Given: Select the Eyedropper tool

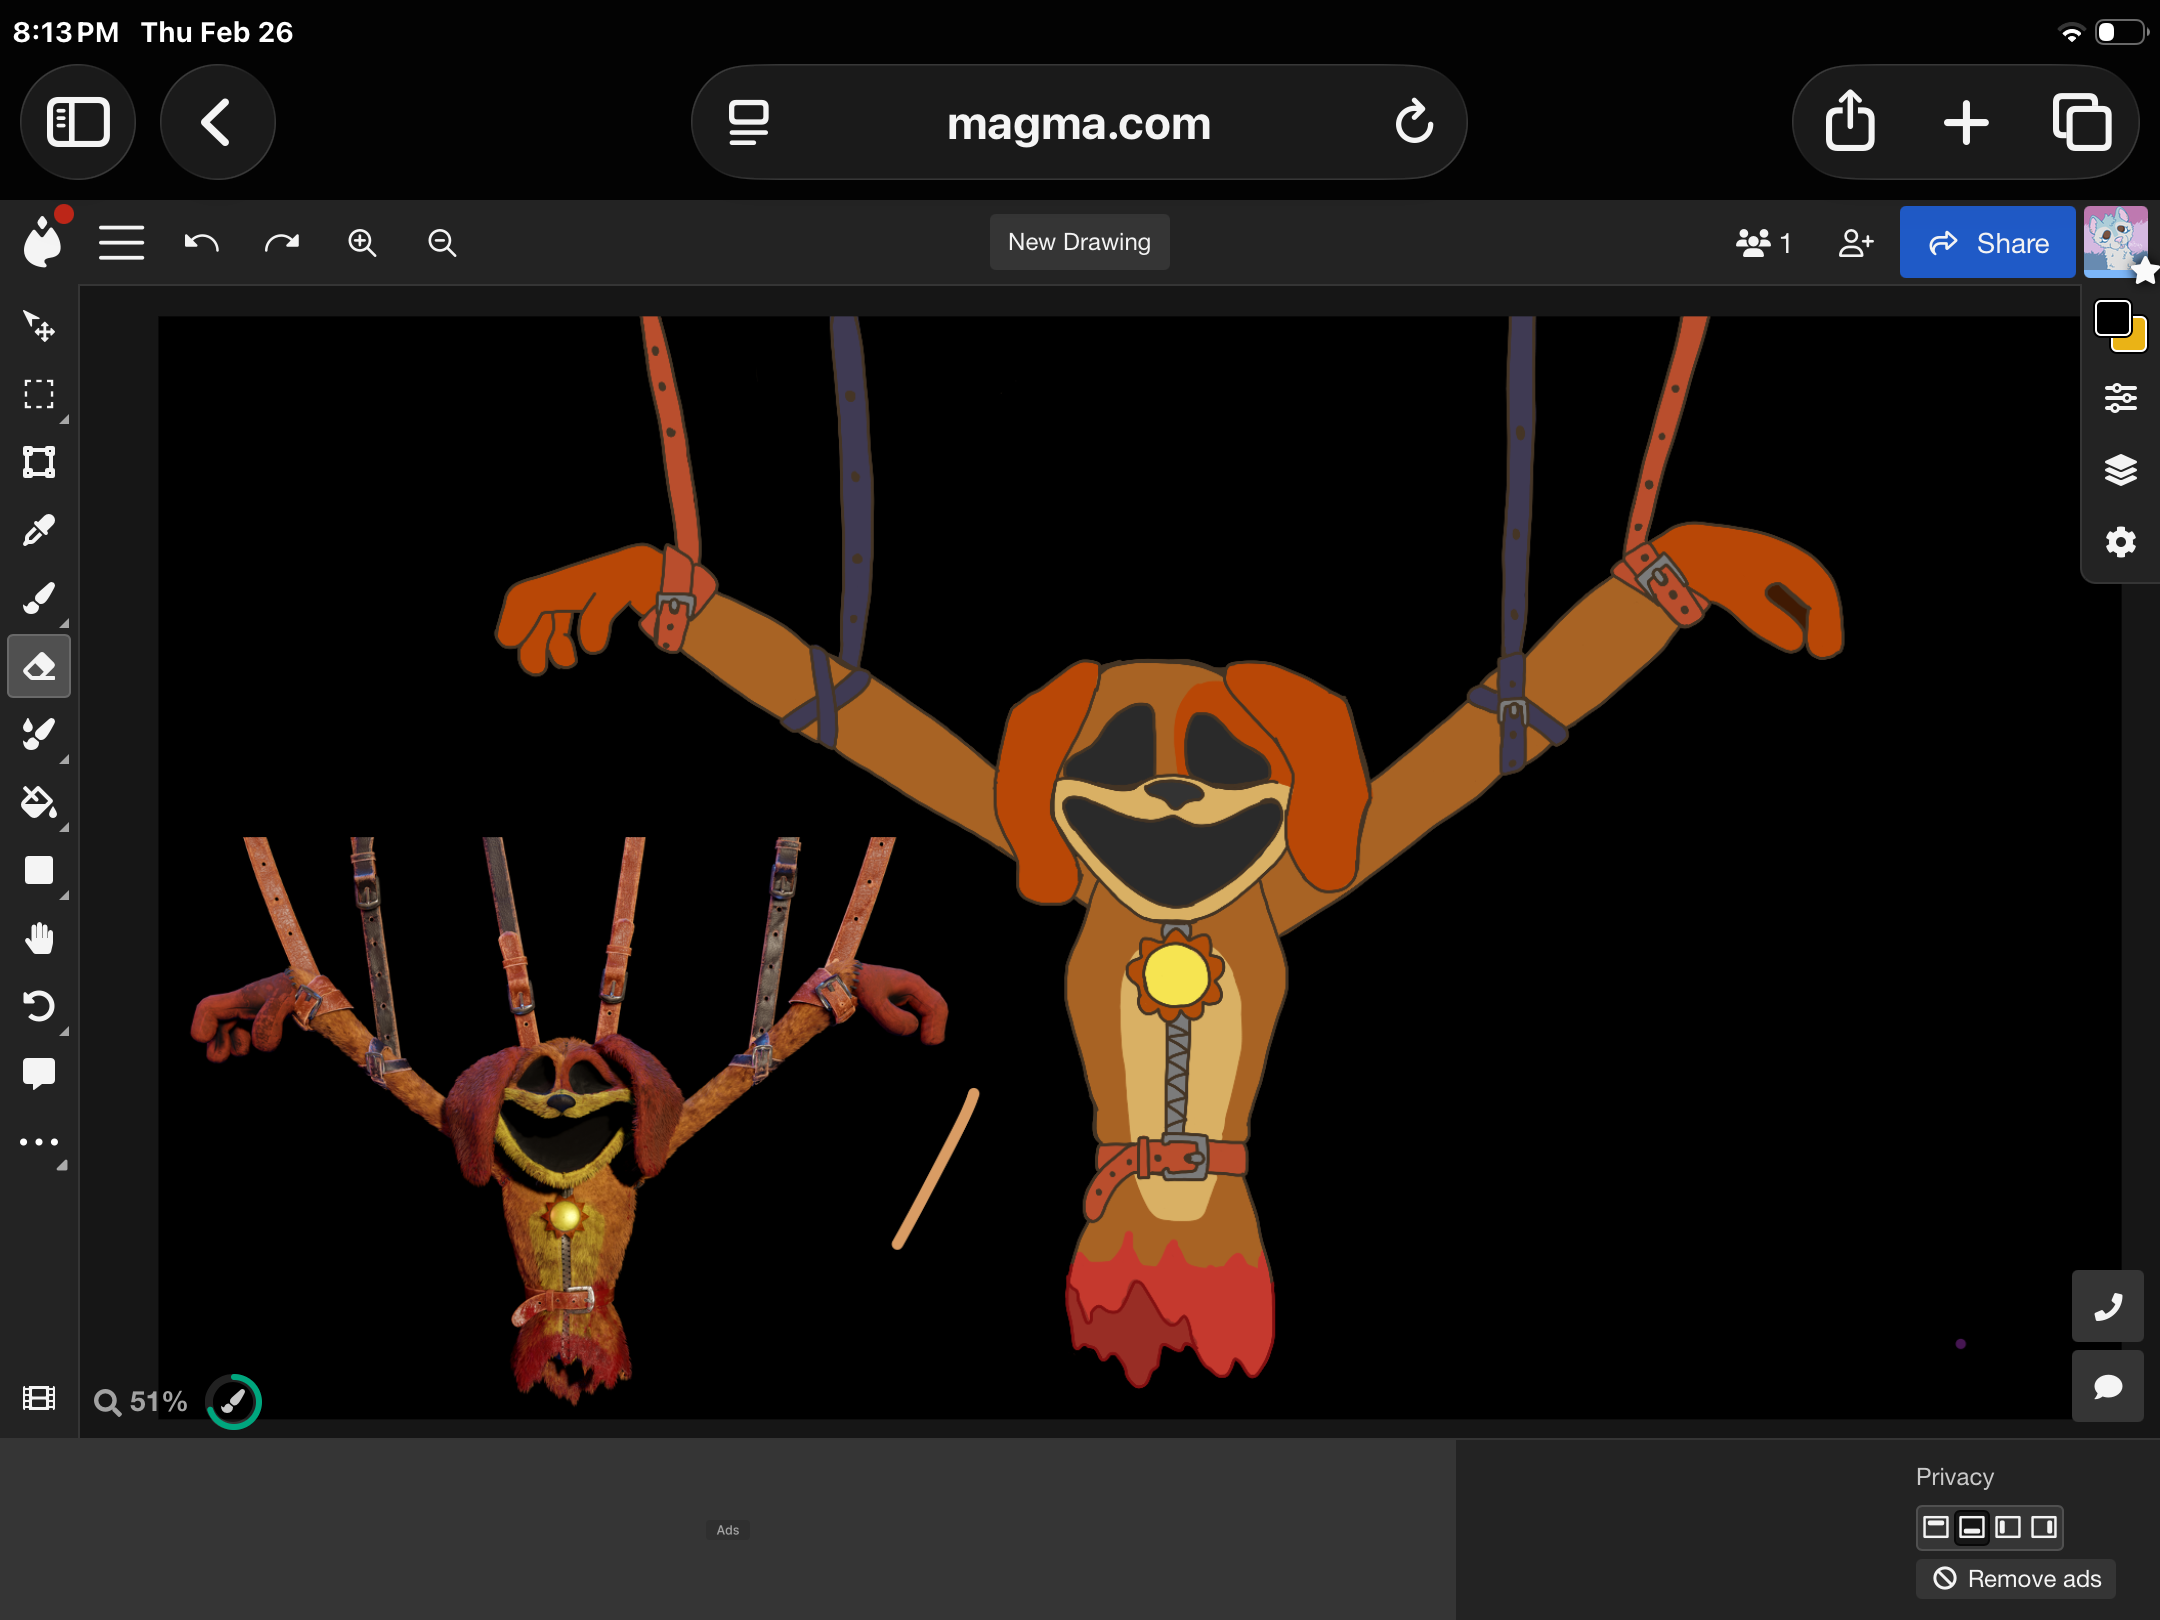Looking at the screenshot, I should coord(39,530).
